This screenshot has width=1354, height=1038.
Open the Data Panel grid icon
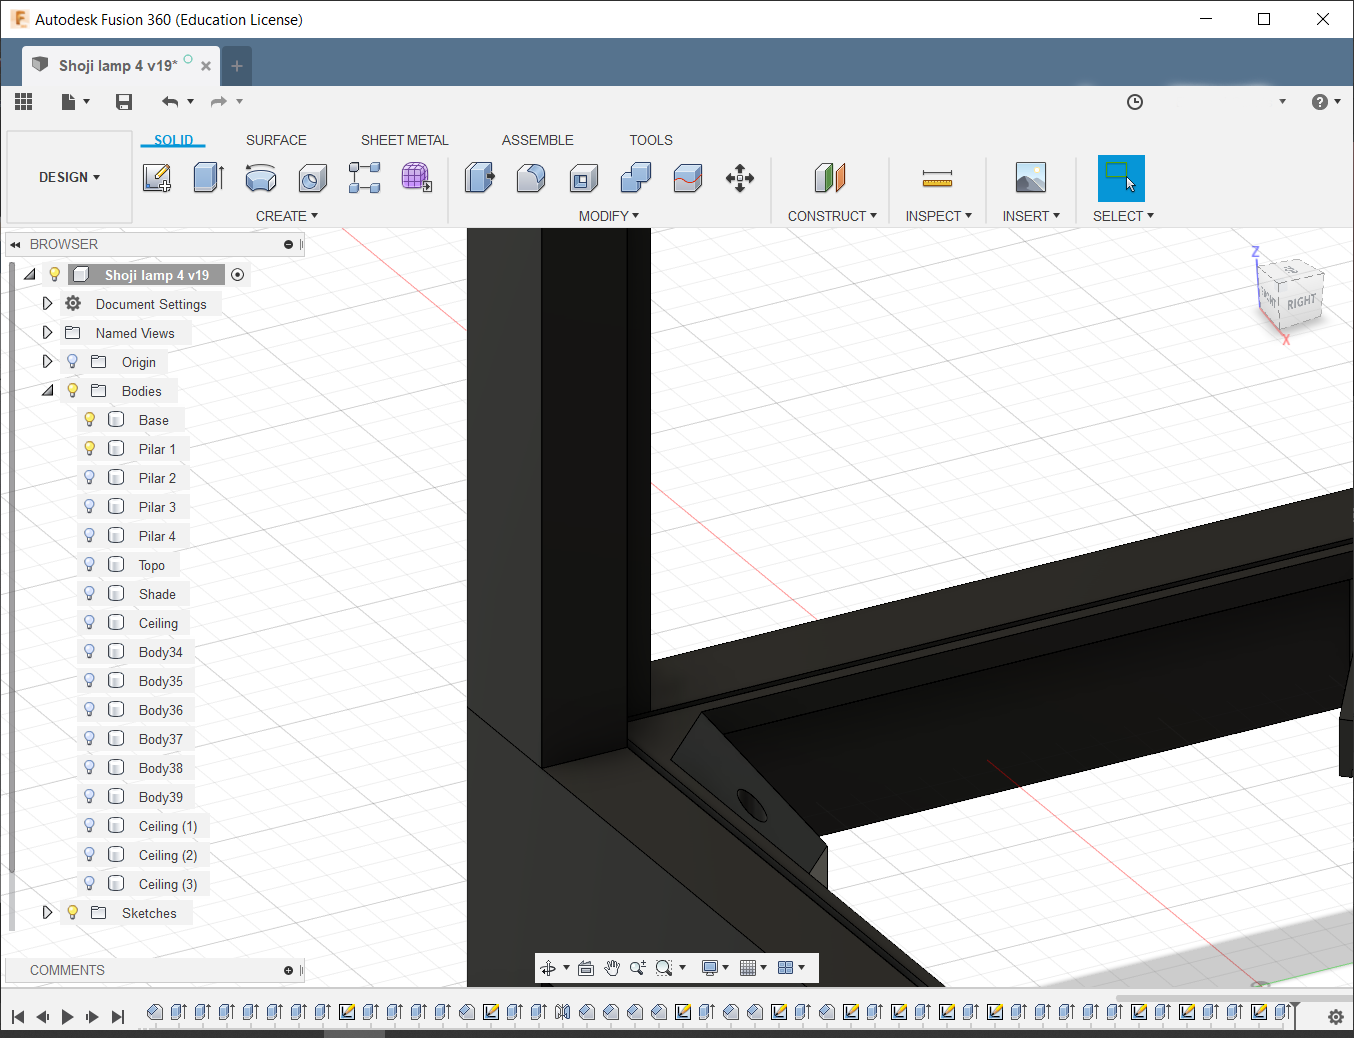pyautogui.click(x=24, y=101)
